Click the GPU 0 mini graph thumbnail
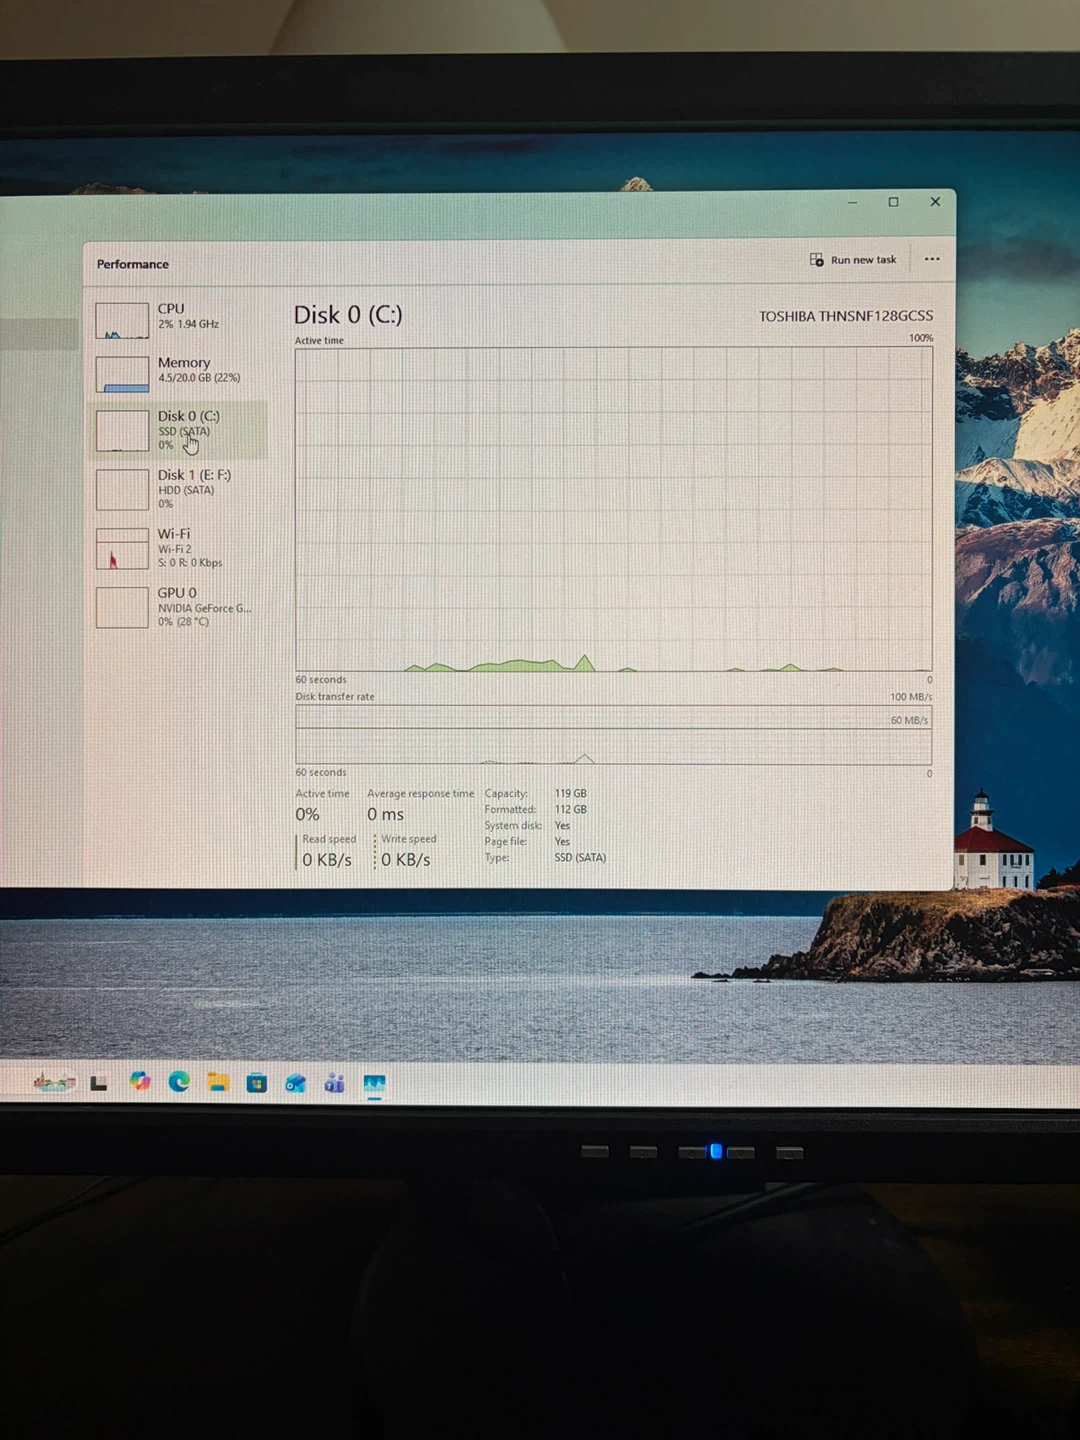This screenshot has width=1080, height=1440. [x=122, y=608]
